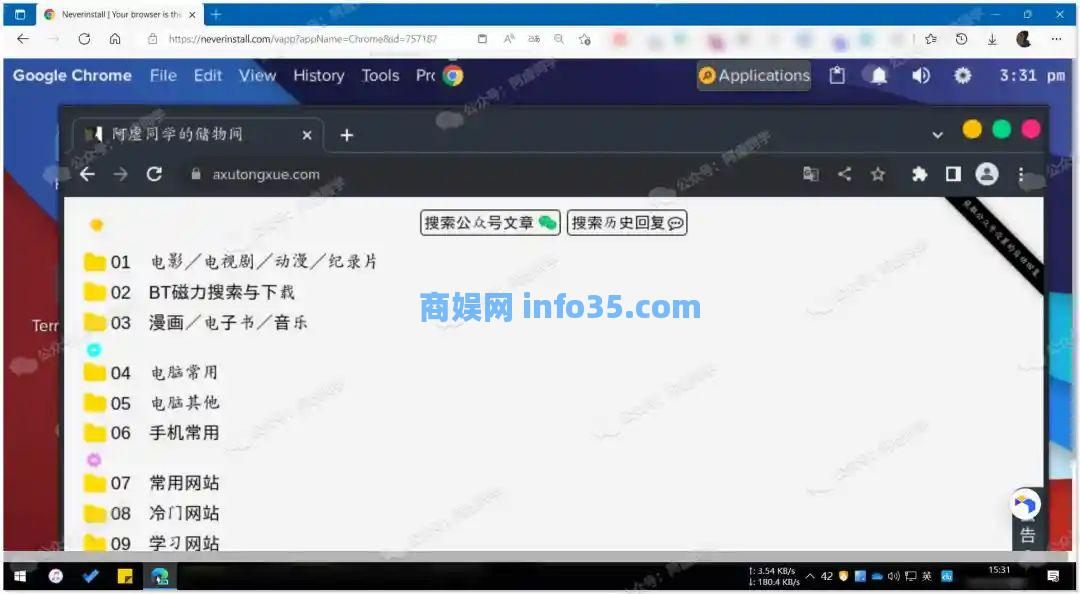Open folder 05 电脑其他
The height and width of the screenshot is (594, 1080).
click(x=152, y=403)
